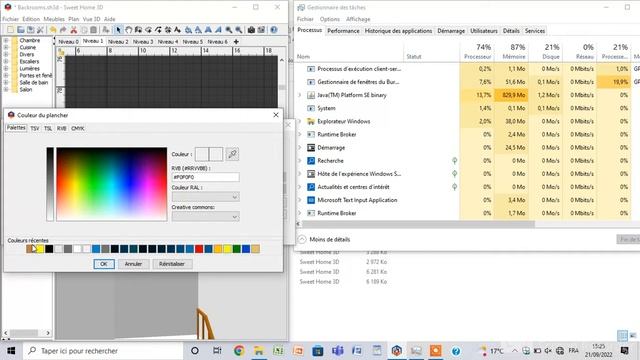640x360 pixels.
Task: Add a new level with the plus icon
Action: pos(236,42)
